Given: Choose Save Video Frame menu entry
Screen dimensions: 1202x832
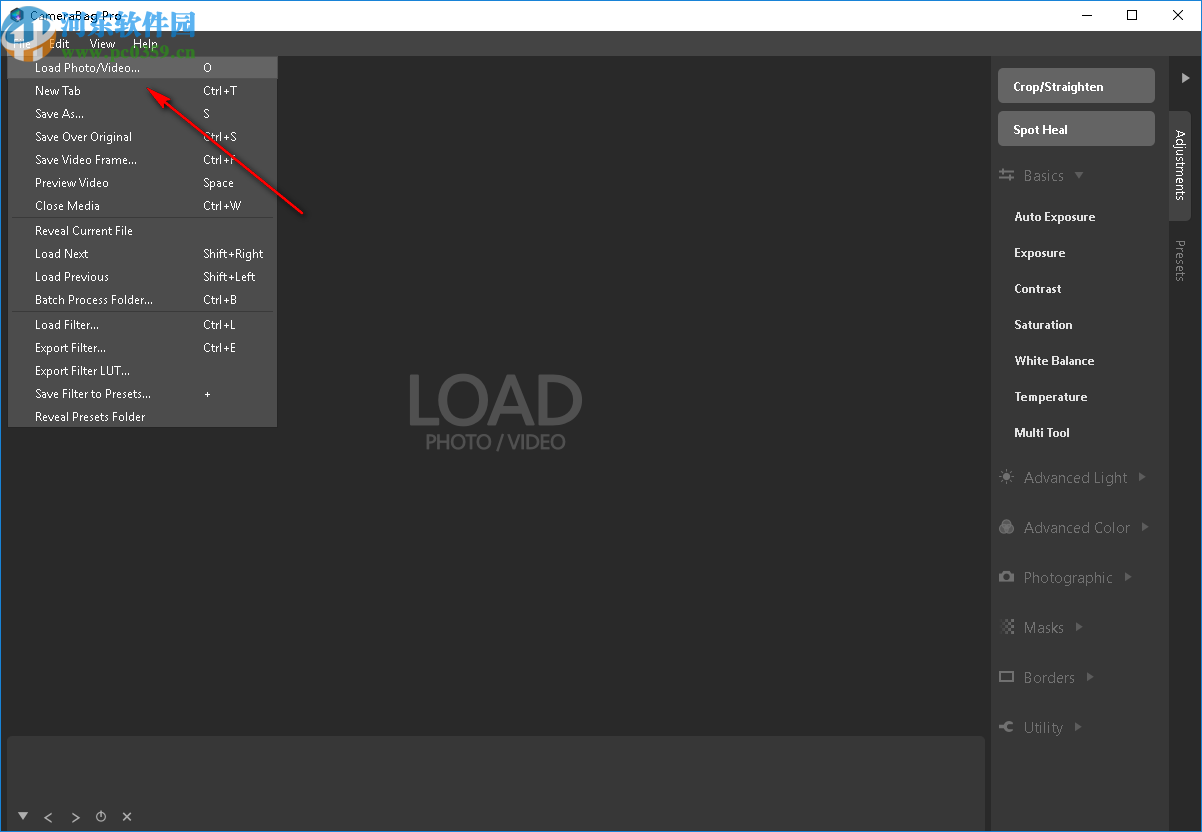Looking at the screenshot, I should 142,160.
